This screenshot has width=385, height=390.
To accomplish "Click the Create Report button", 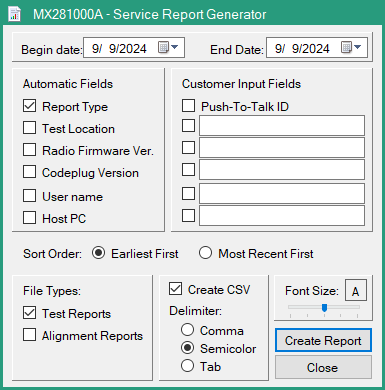I will click(323, 340).
